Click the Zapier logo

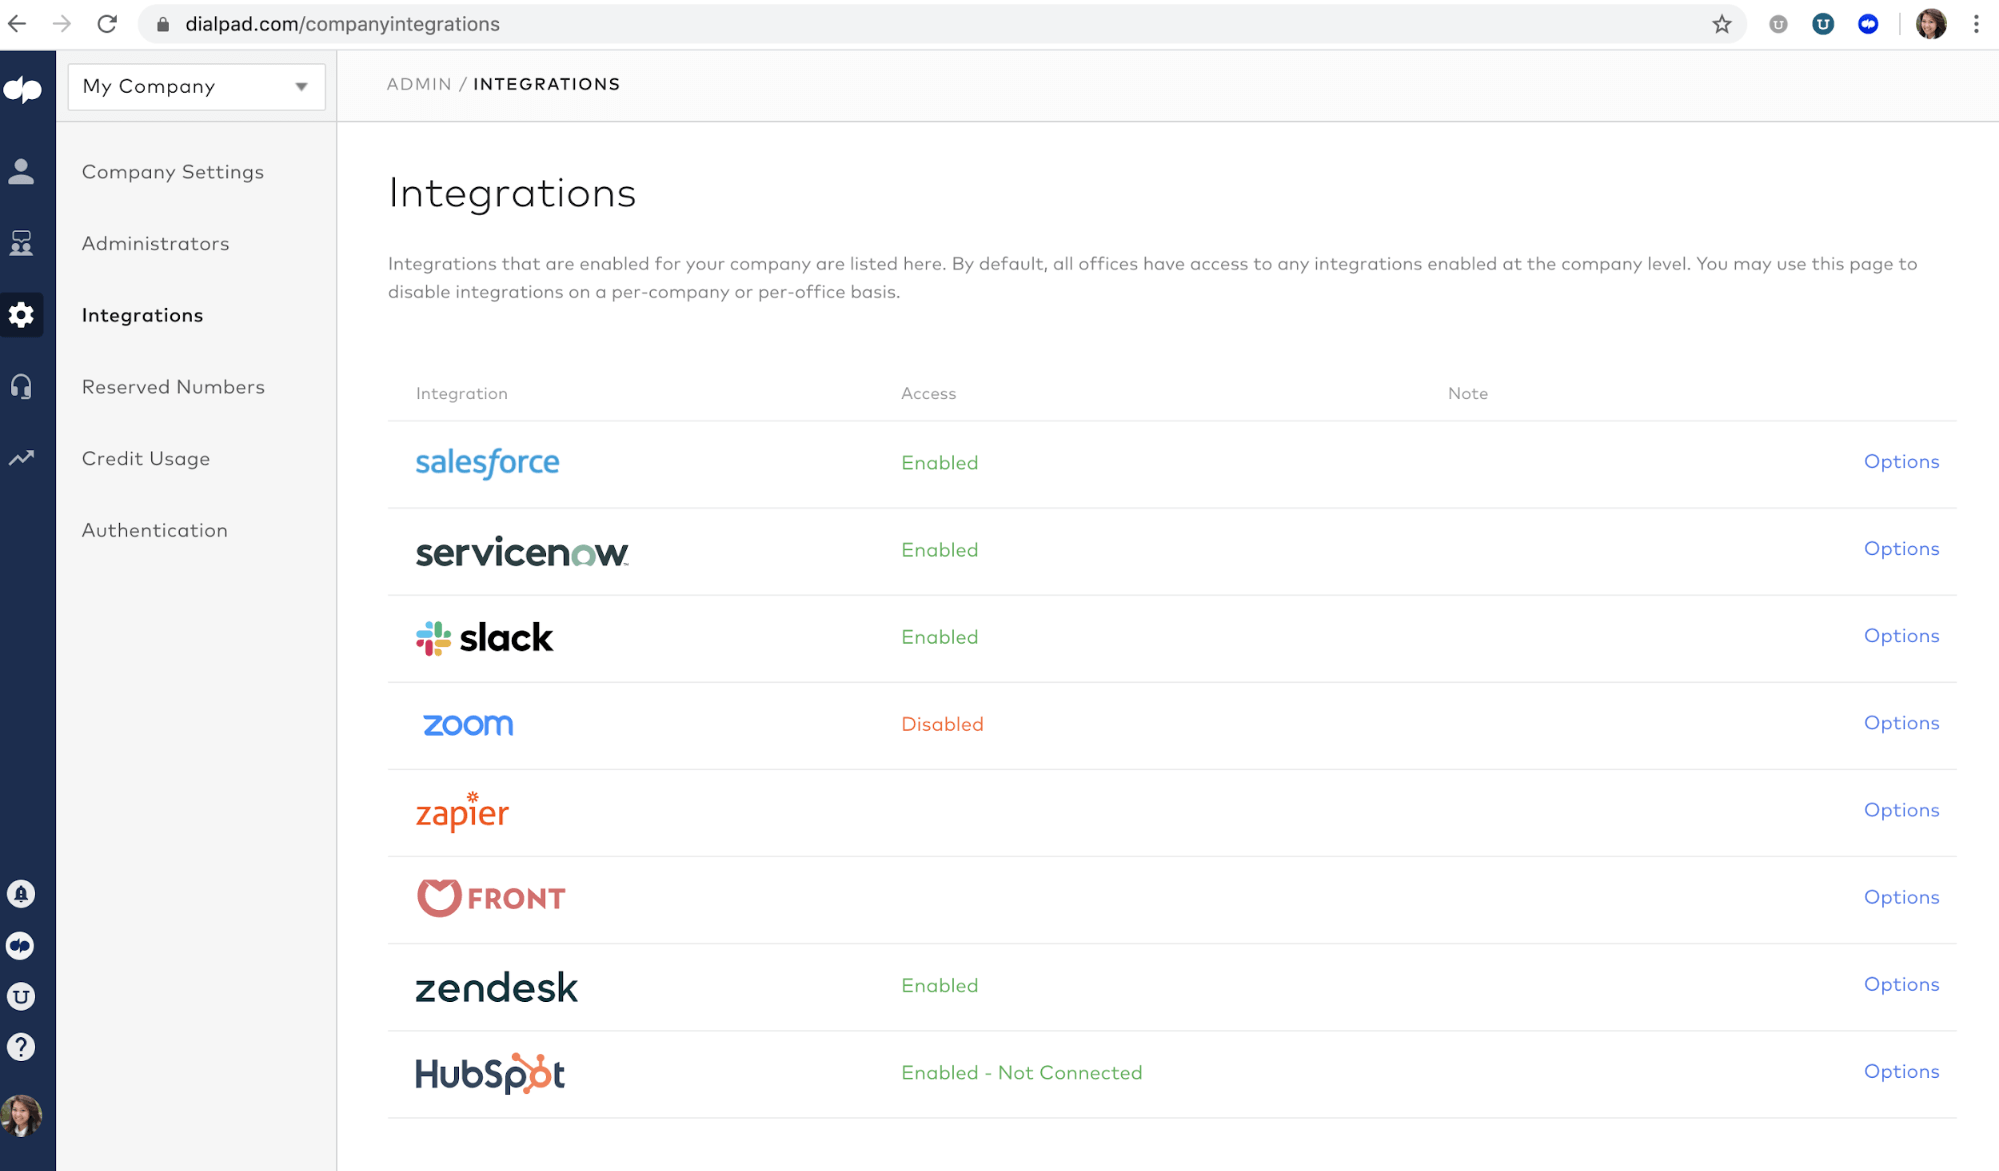pos(462,811)
